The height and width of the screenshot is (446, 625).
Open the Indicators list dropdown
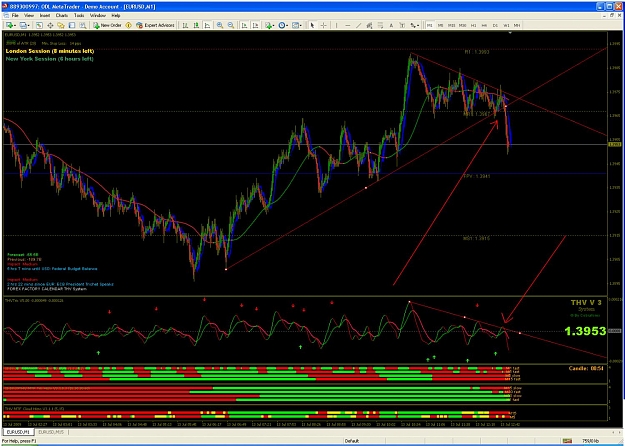coord(269,25)
